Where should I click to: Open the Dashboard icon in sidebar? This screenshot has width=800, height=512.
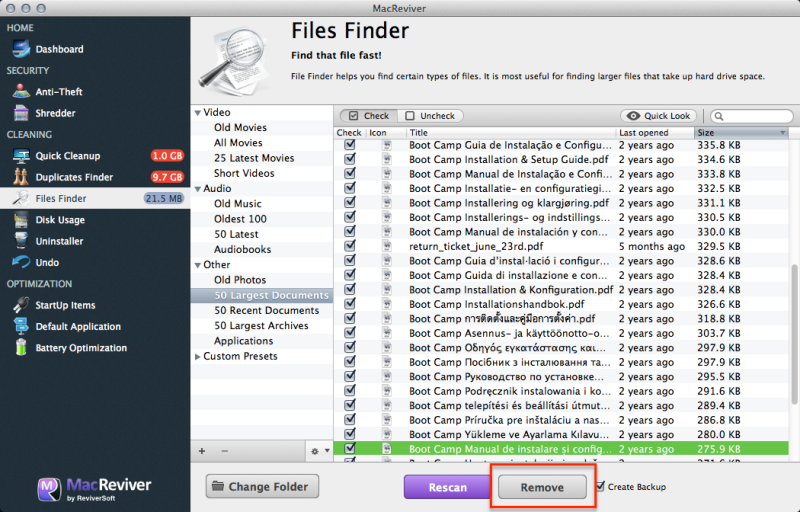coord(21,49)
